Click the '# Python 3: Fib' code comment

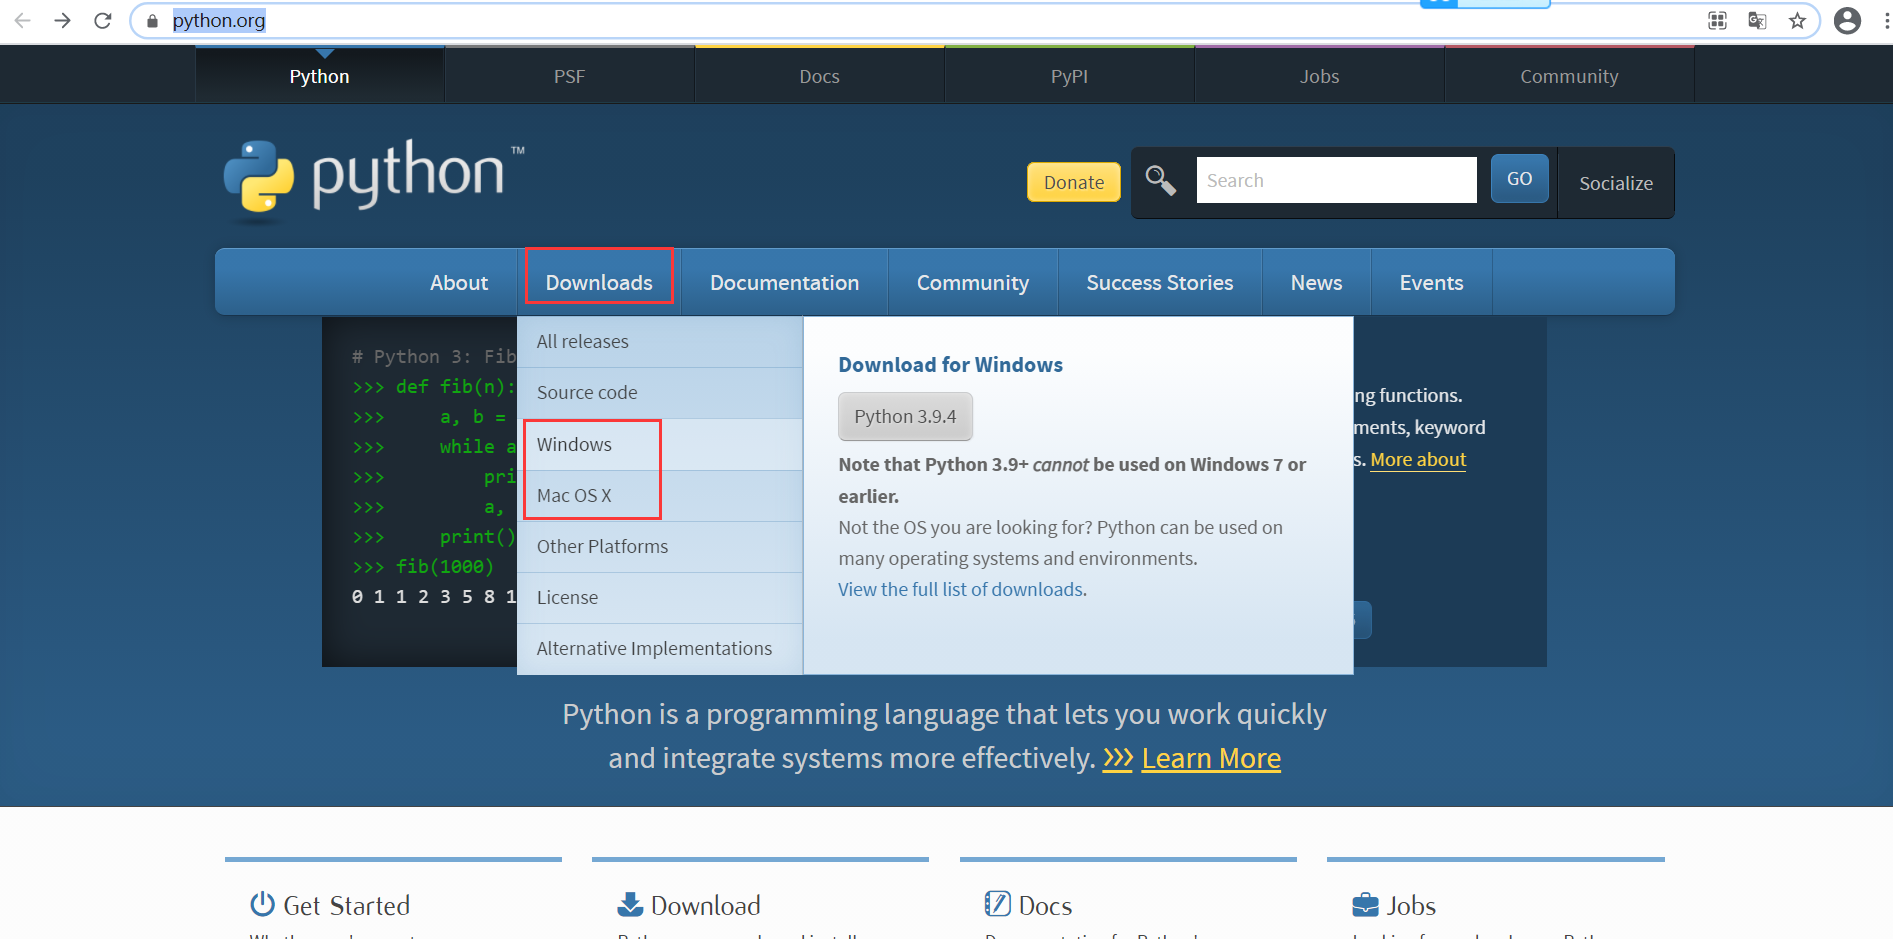point(434,357)
